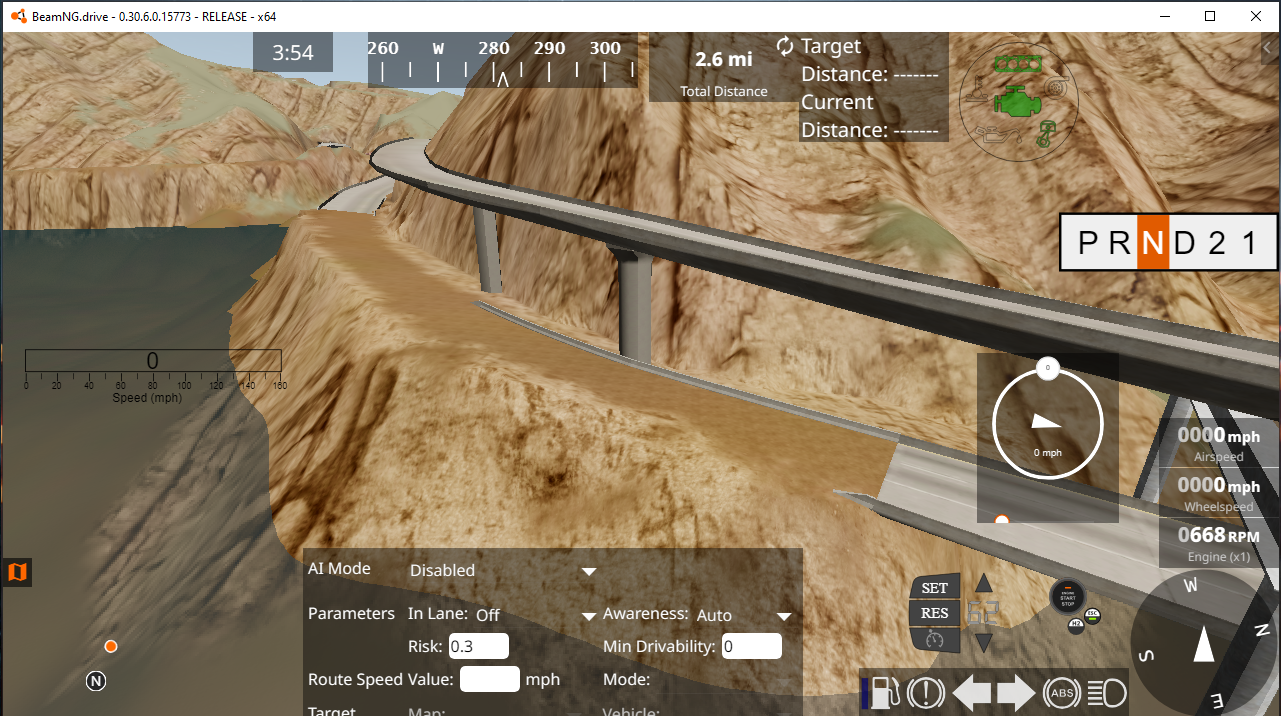This screenshot has height=716, width=1281.
Task: Click the white arrow inside g-force circle
Action: tap(1047, 421)
